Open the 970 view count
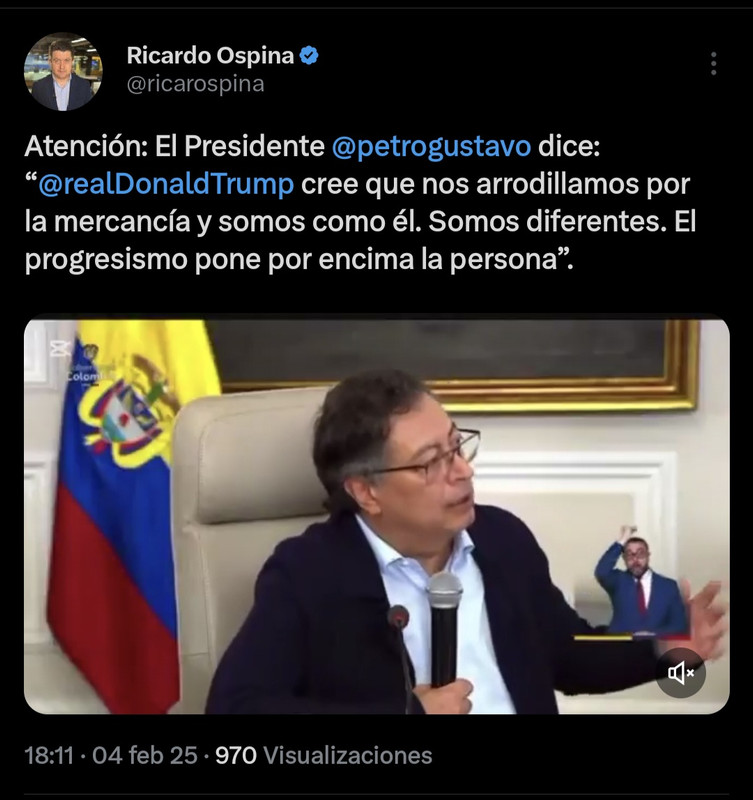 [x=236, y=755]
